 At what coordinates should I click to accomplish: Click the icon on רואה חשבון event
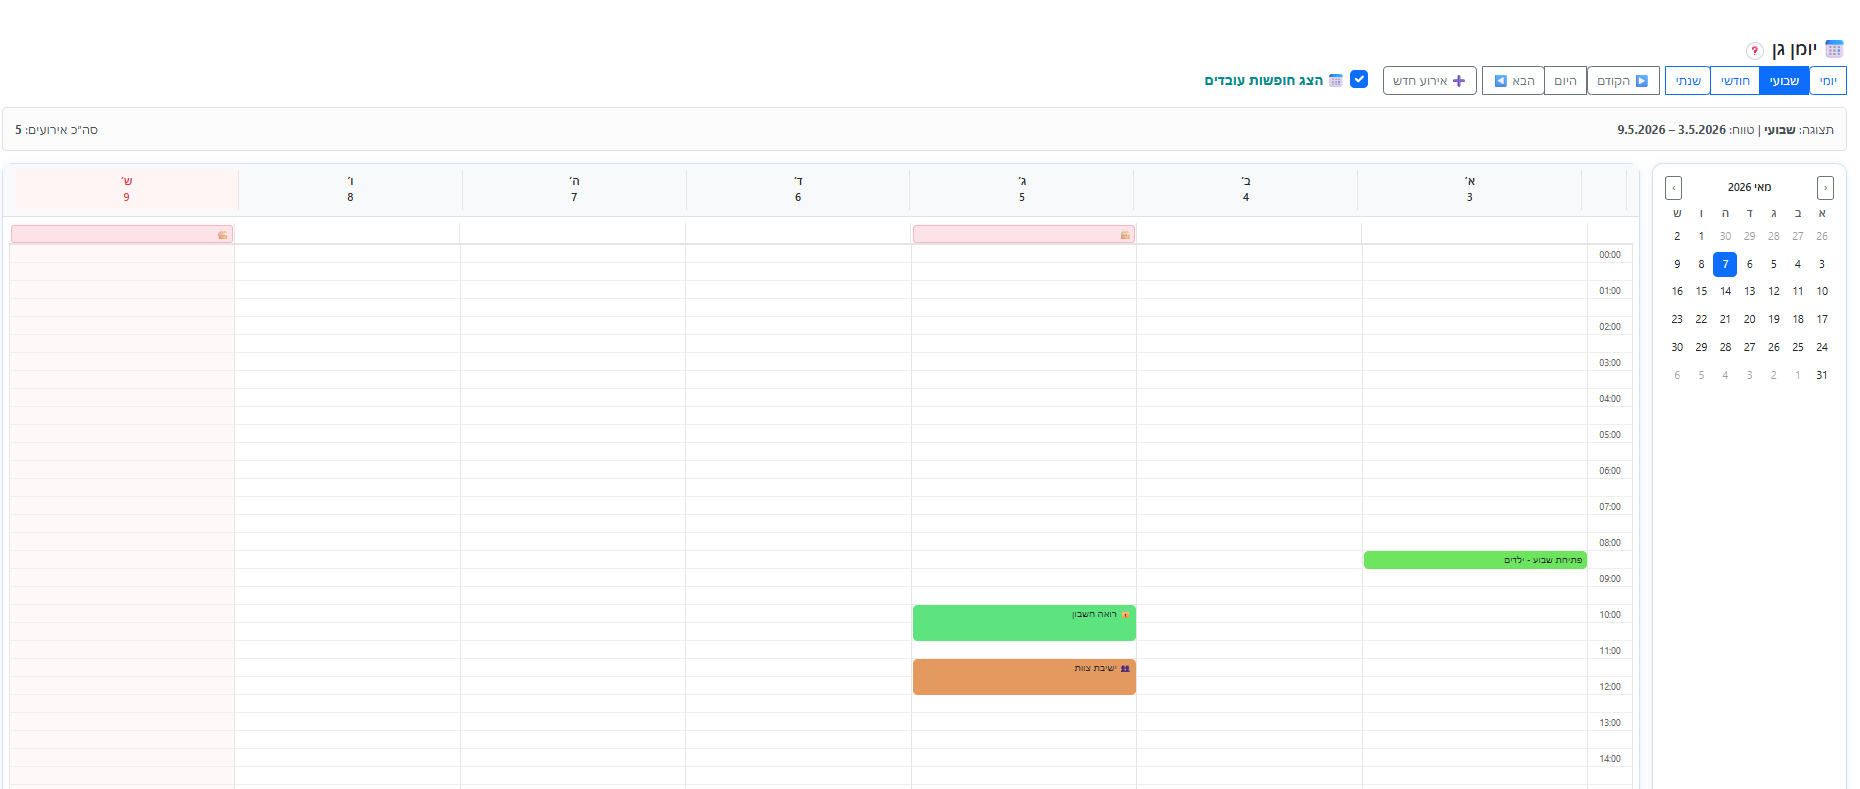coord(1125,614)
